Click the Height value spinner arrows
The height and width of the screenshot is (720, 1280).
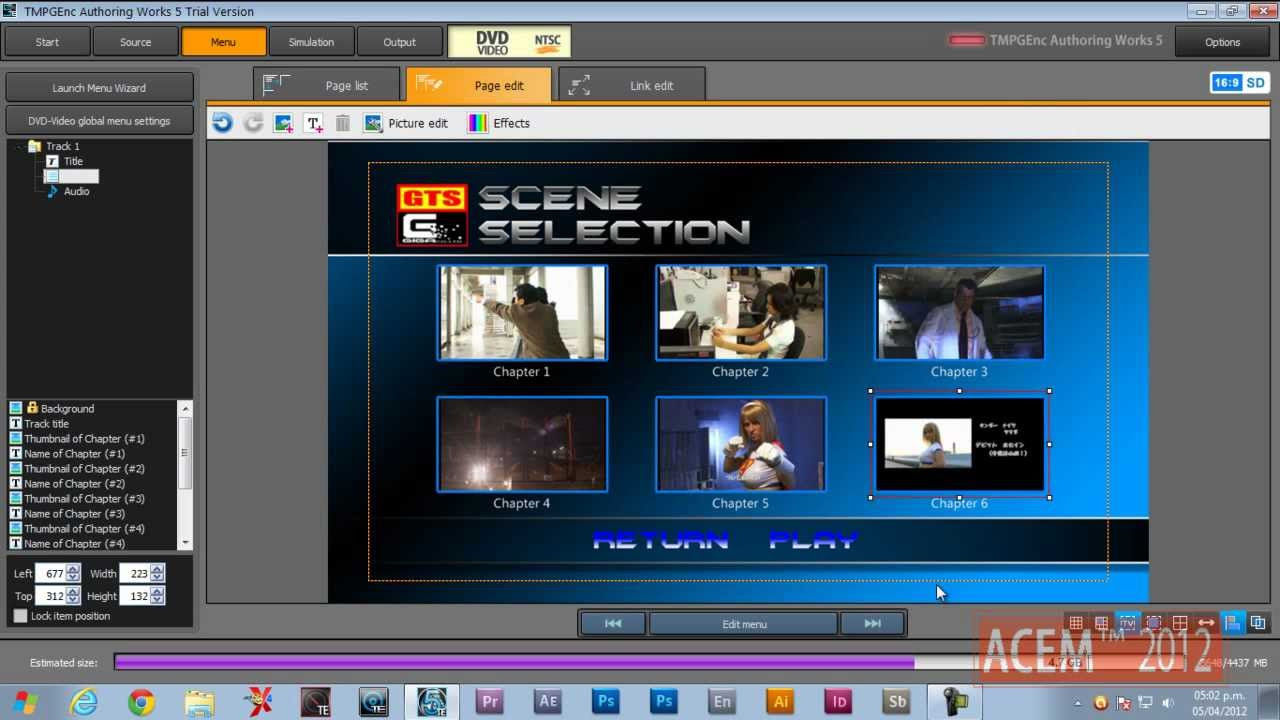tap(157, 596)
